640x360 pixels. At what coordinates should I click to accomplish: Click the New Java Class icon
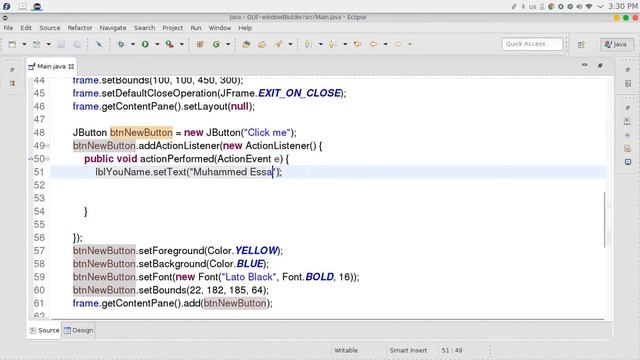pos(216,44)
